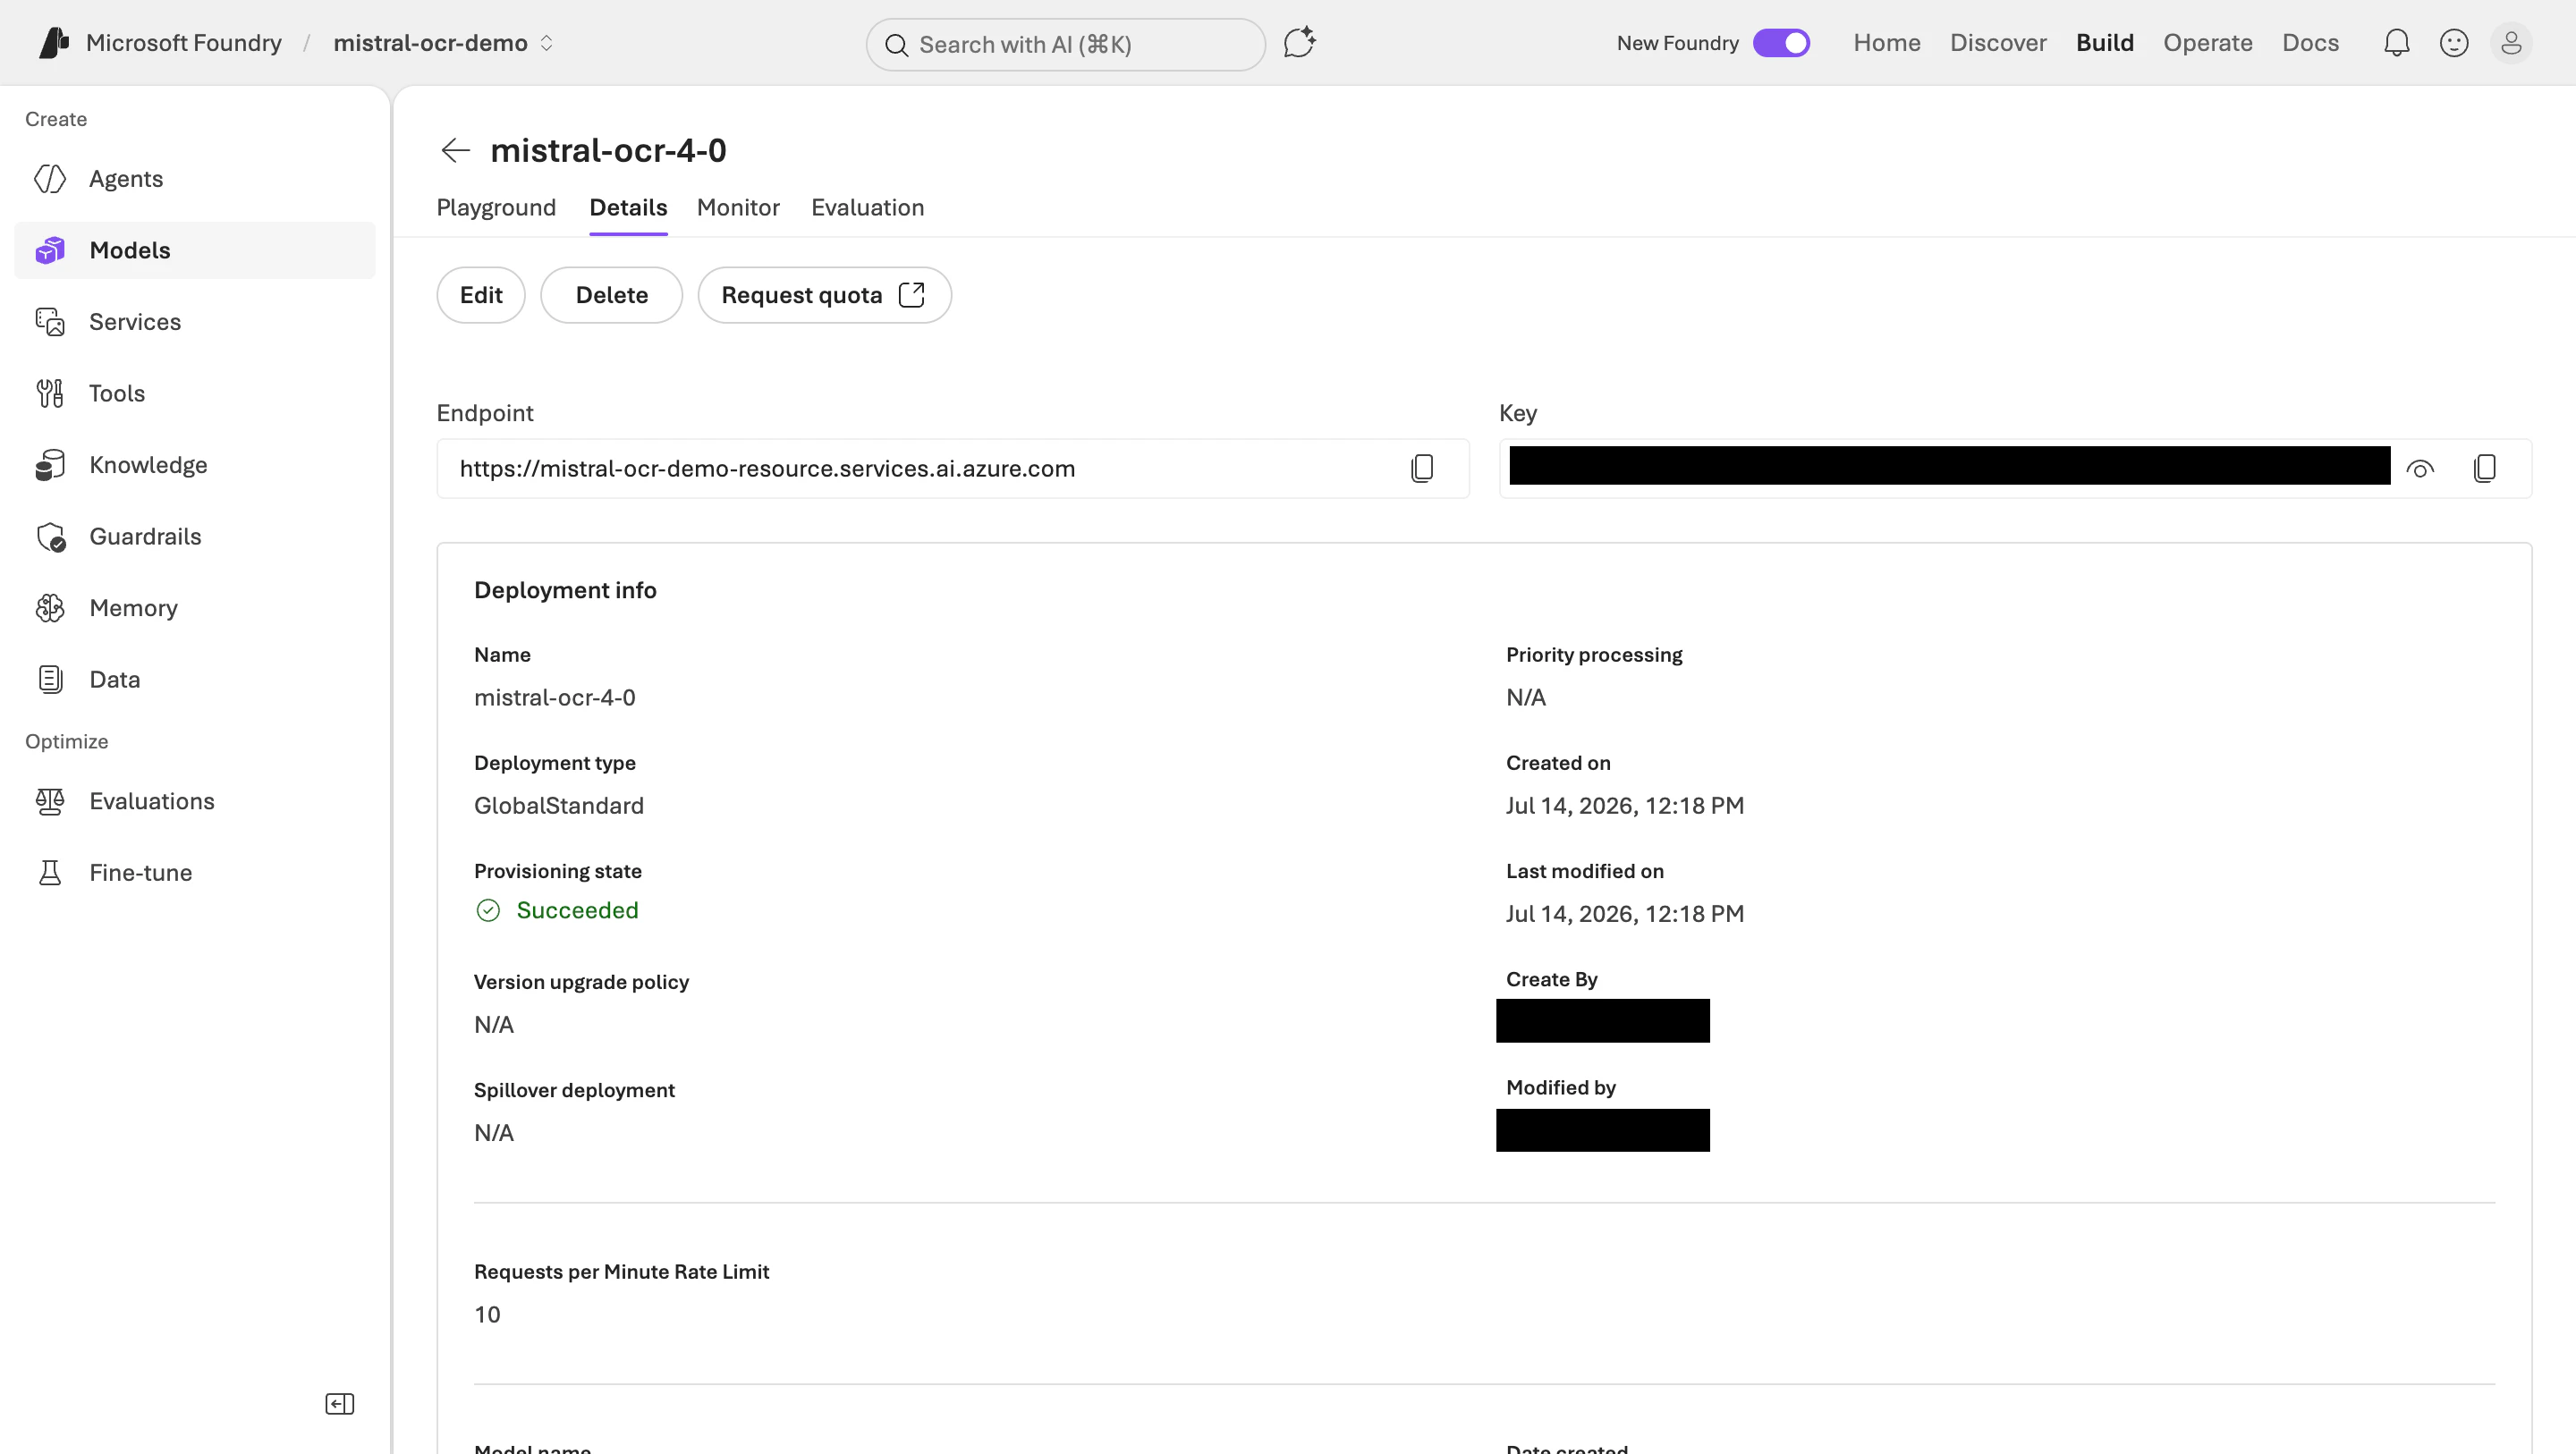This screenshot has height=1454, width=2576.
Task: Open Operate in top navigation
Action: coord(2208,43)
